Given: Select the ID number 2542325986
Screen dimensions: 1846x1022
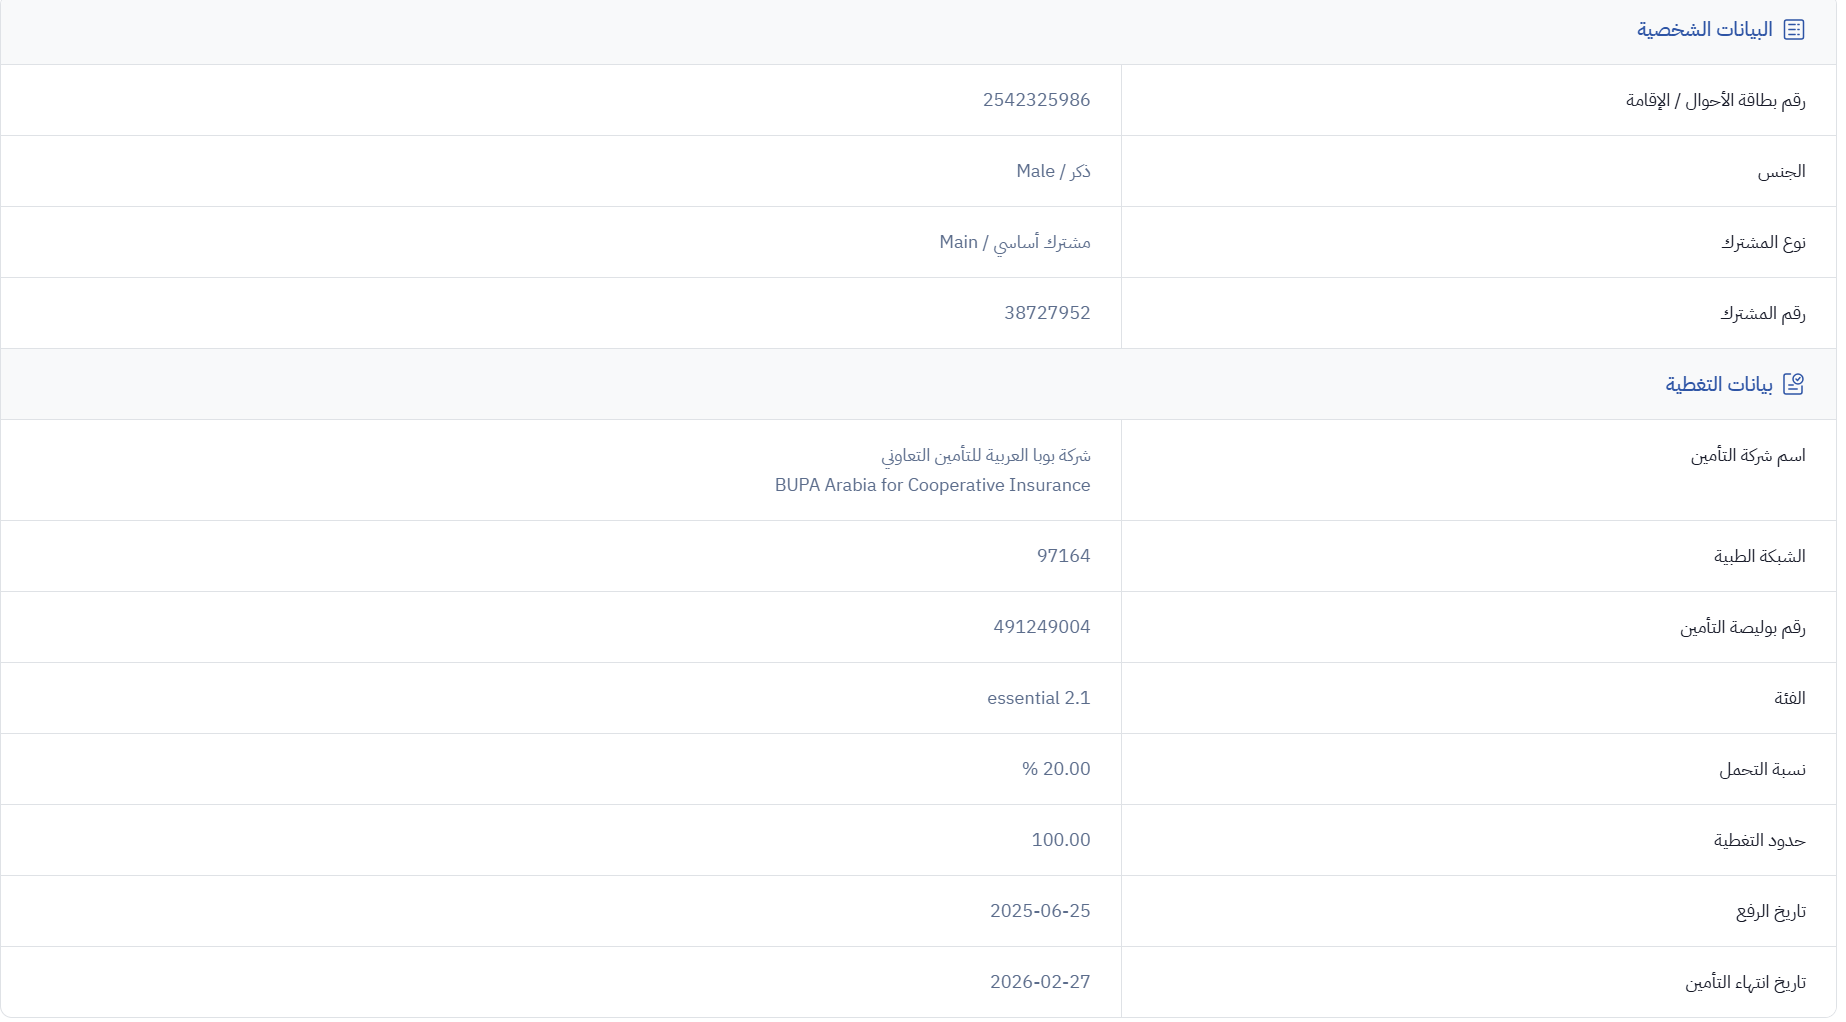Looking at the screenshot, I should 1036,100.
